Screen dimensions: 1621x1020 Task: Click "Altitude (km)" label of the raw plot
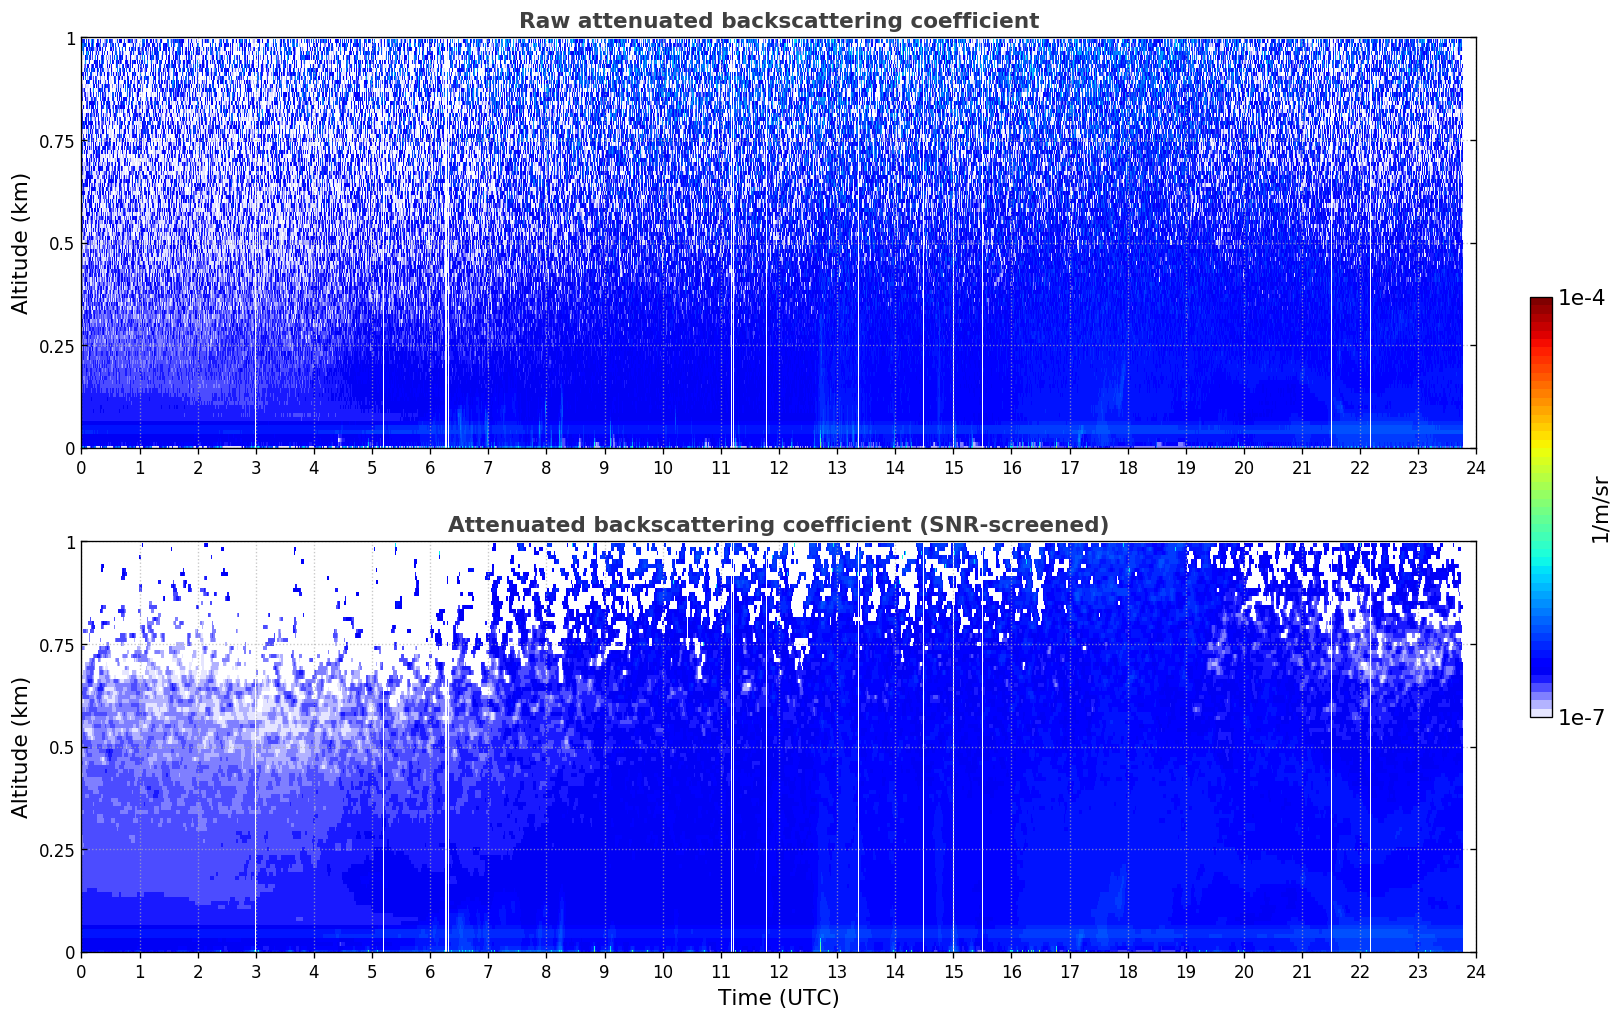point(21,243)
